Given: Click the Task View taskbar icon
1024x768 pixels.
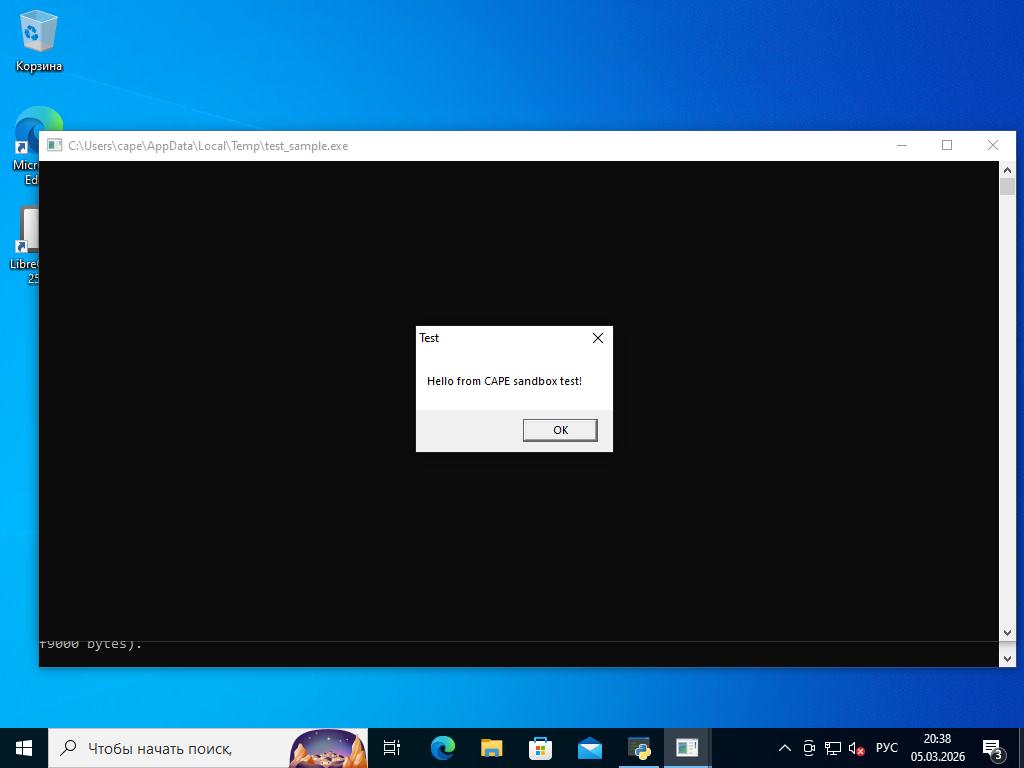Looking at the screenshot, I should (392, 747).
